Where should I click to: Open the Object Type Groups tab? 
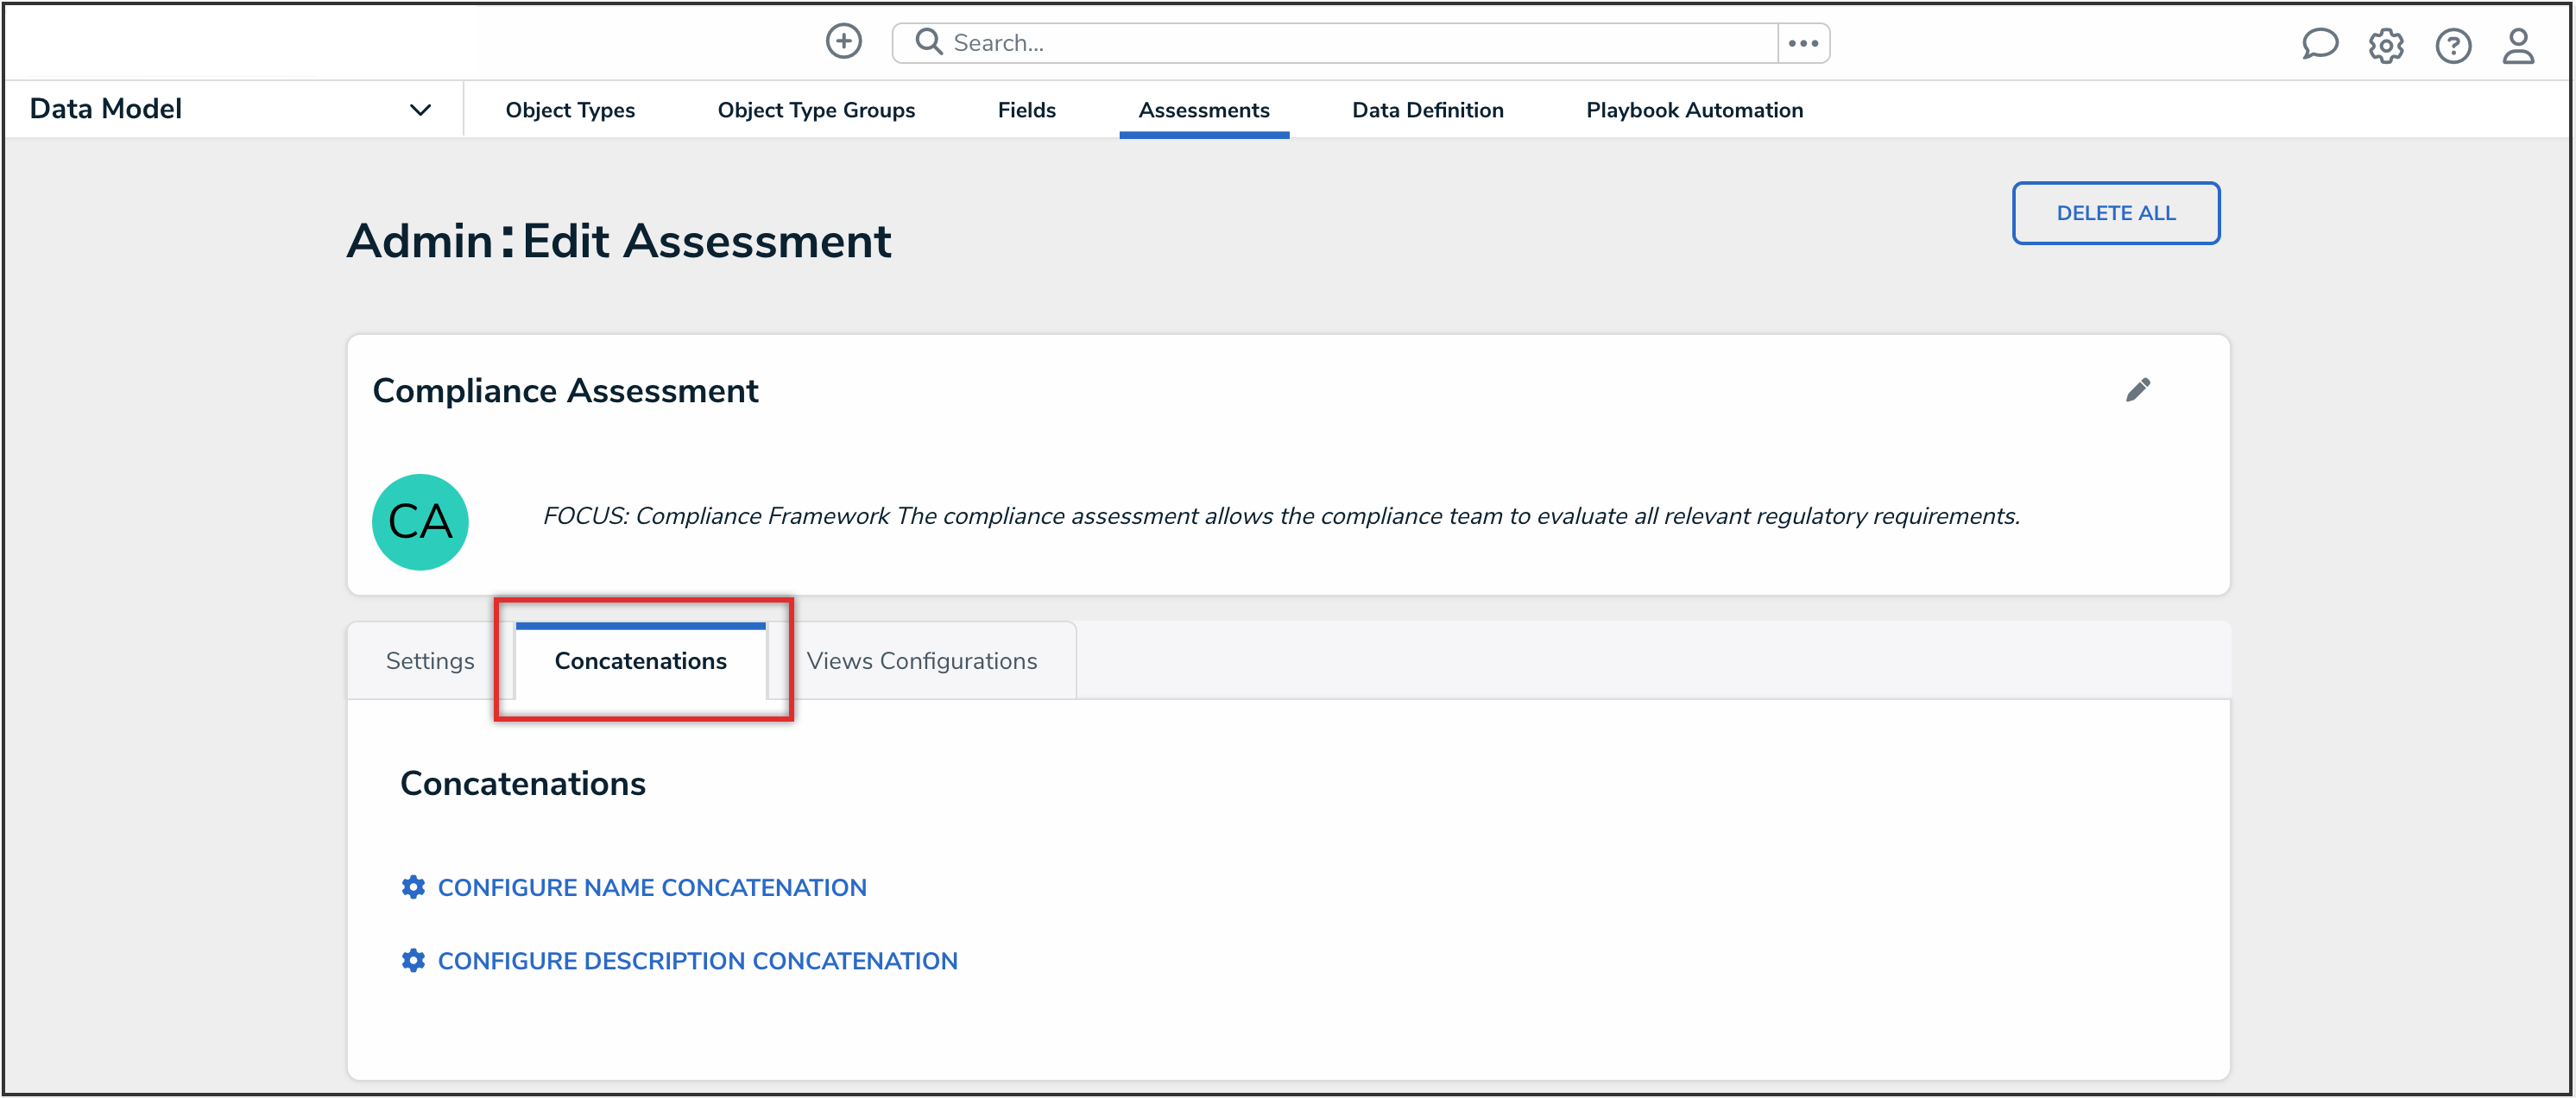(x=816, y=110)
